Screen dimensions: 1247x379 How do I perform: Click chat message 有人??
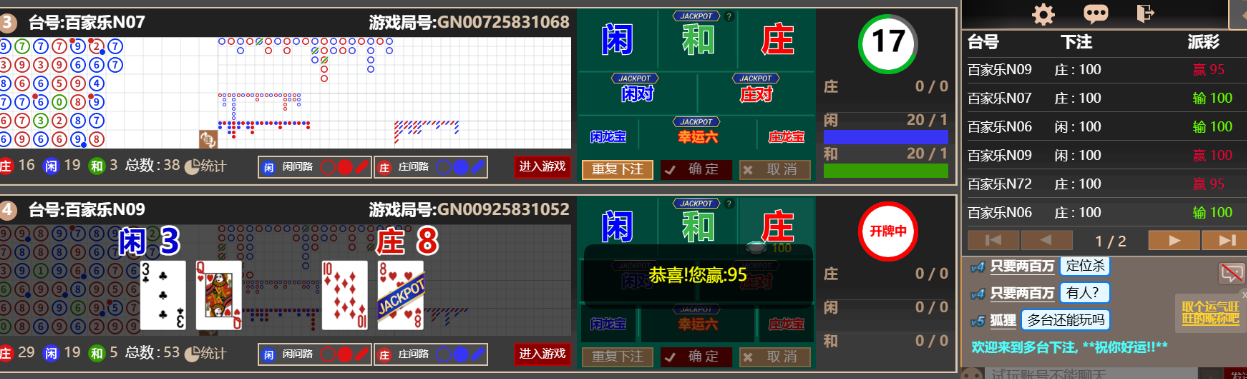(1084, 293)
